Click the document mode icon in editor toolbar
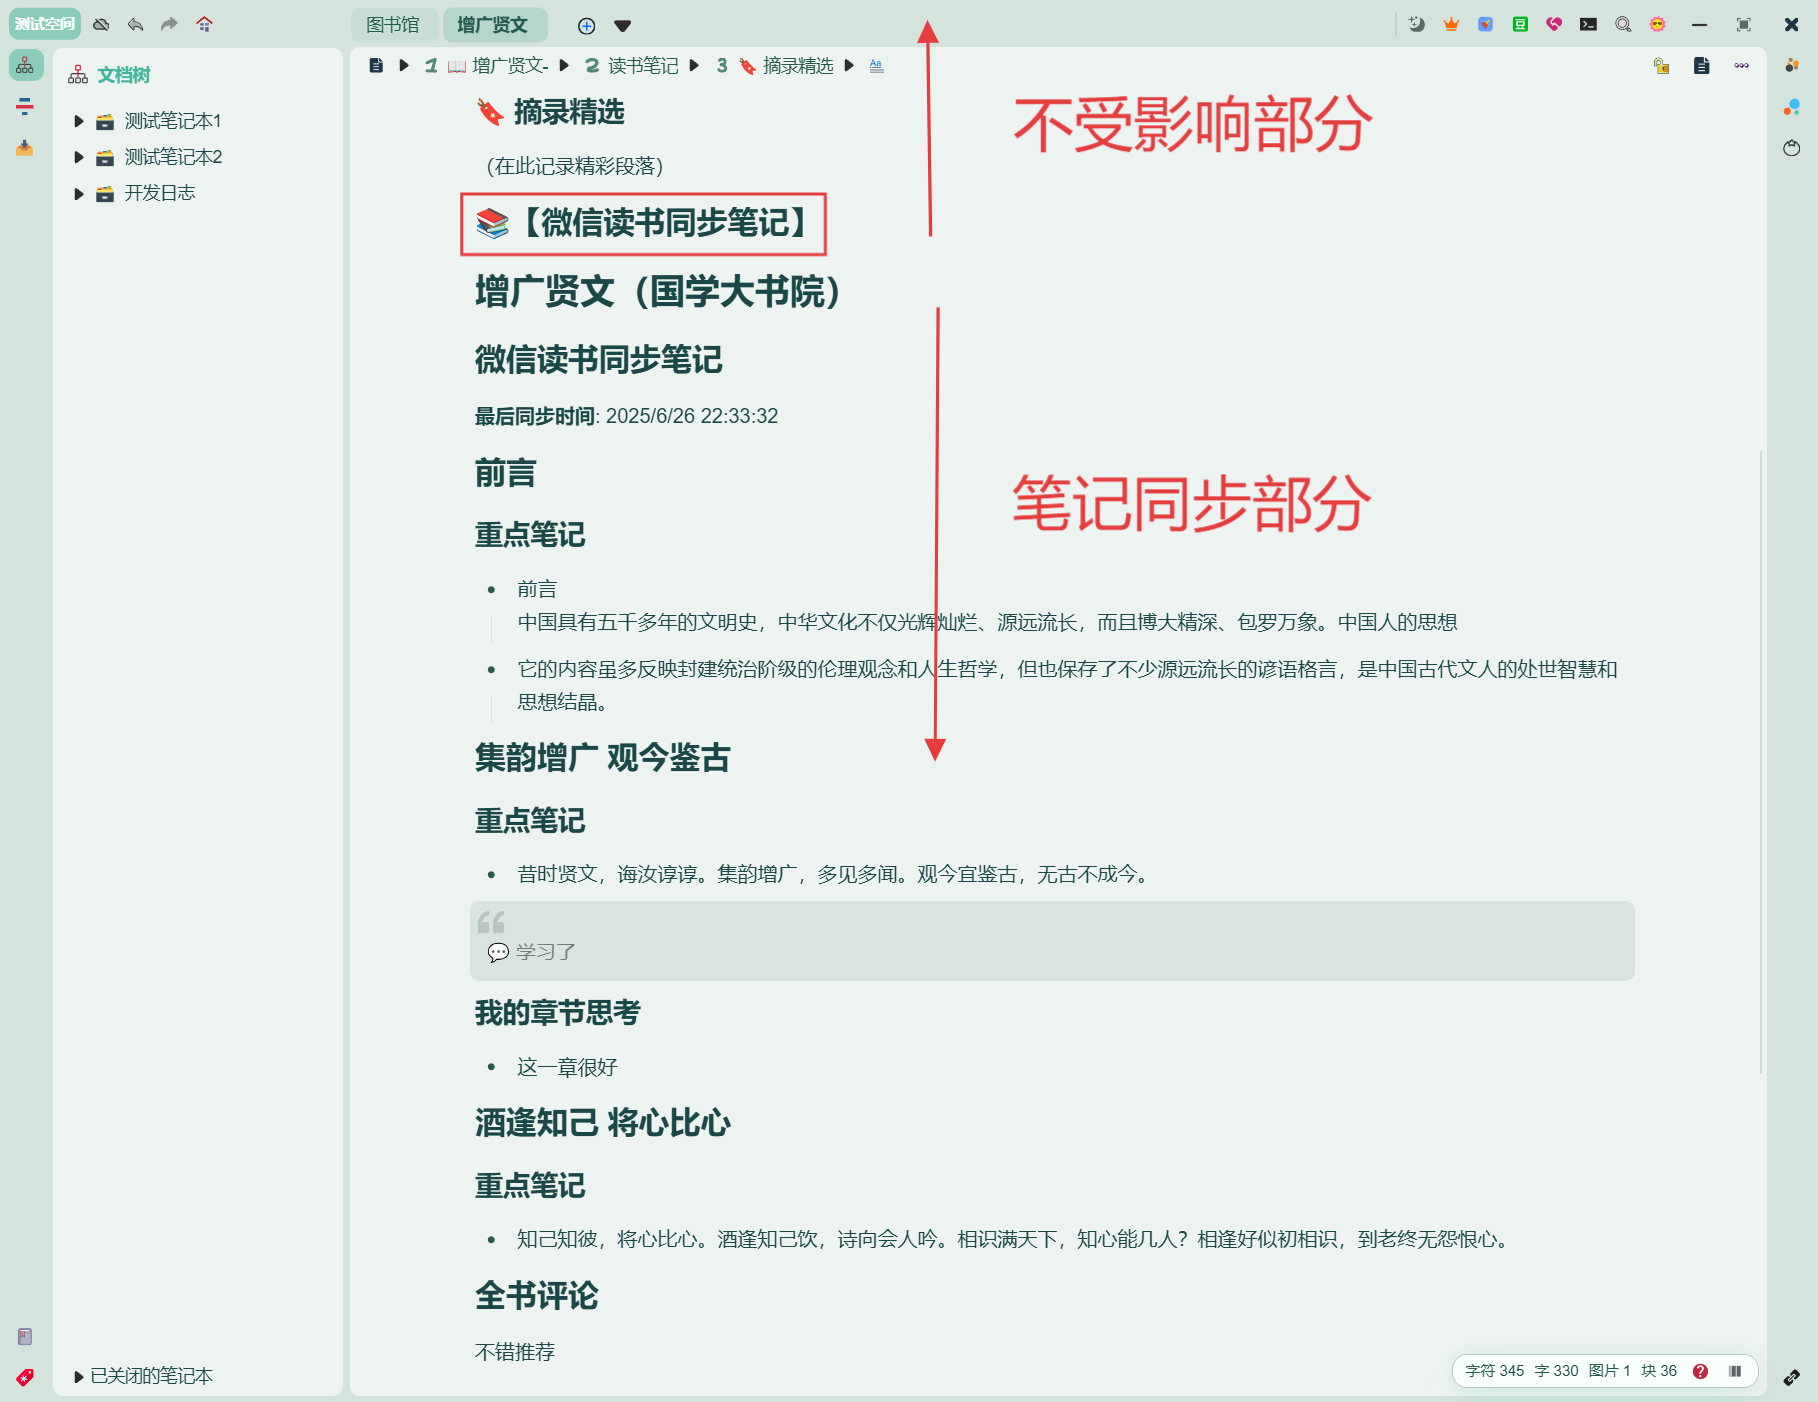1818x1402 pixels. [1701, 66]
